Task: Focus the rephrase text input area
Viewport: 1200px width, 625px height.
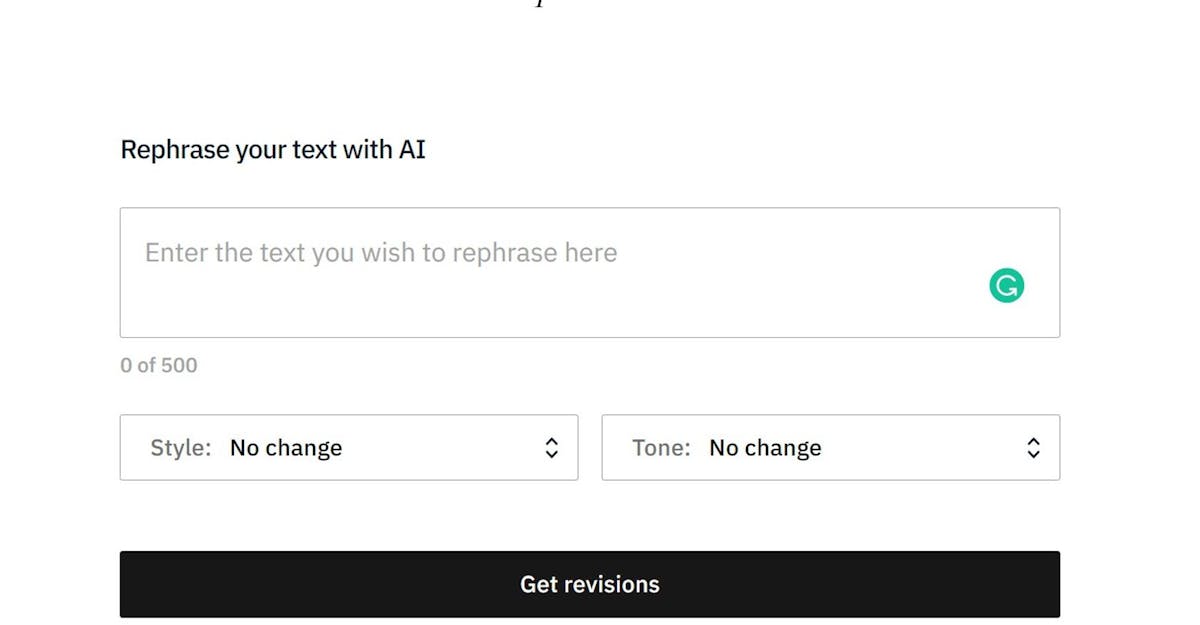Action: pyautogui.click(x=590, y=272)
